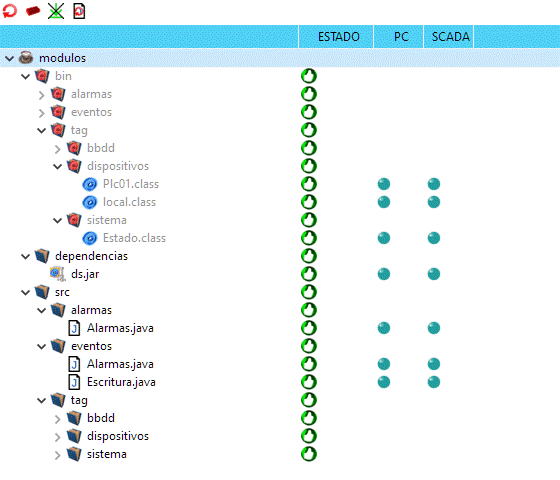560x480 pixels.
Task: Click the red eraser toolbar icon
Action: pyautogui.click(x=33, y=11)
